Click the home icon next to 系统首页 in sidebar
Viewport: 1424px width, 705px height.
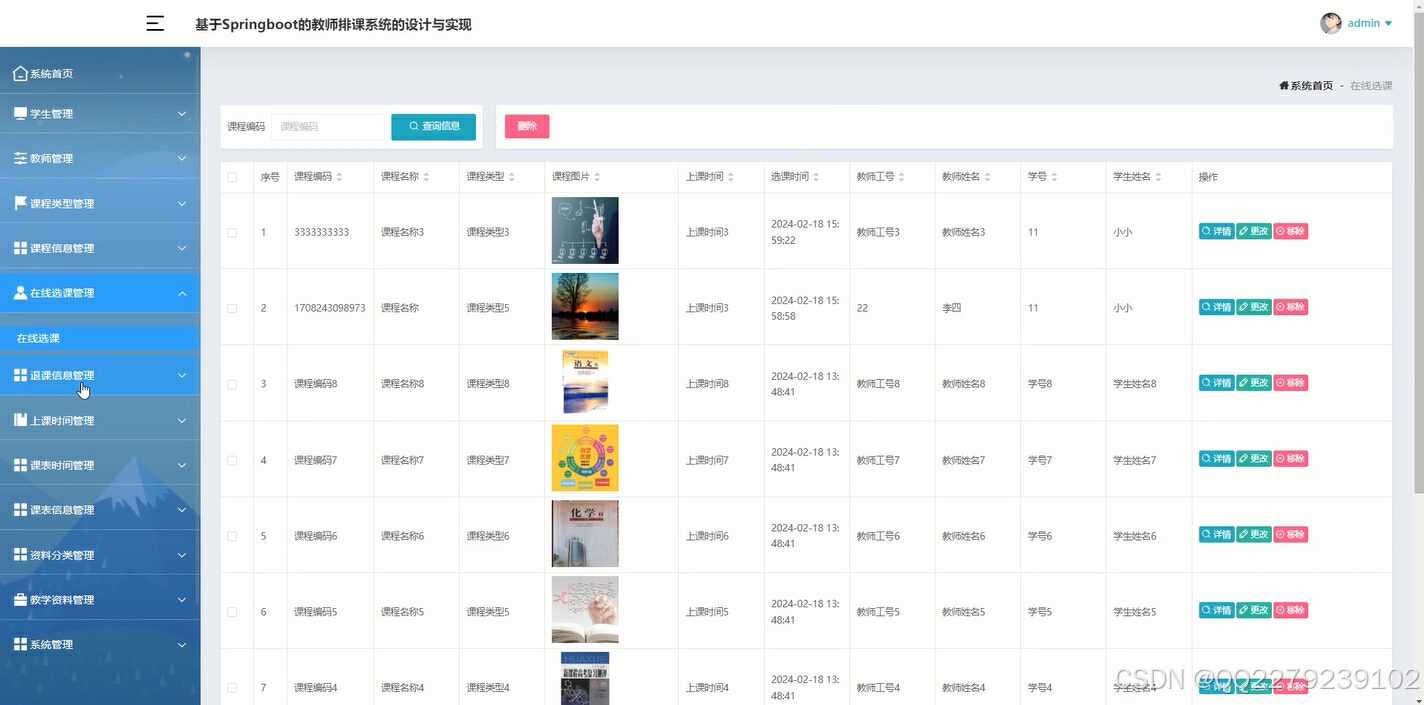pyautogui.click(x=19, y=72)
